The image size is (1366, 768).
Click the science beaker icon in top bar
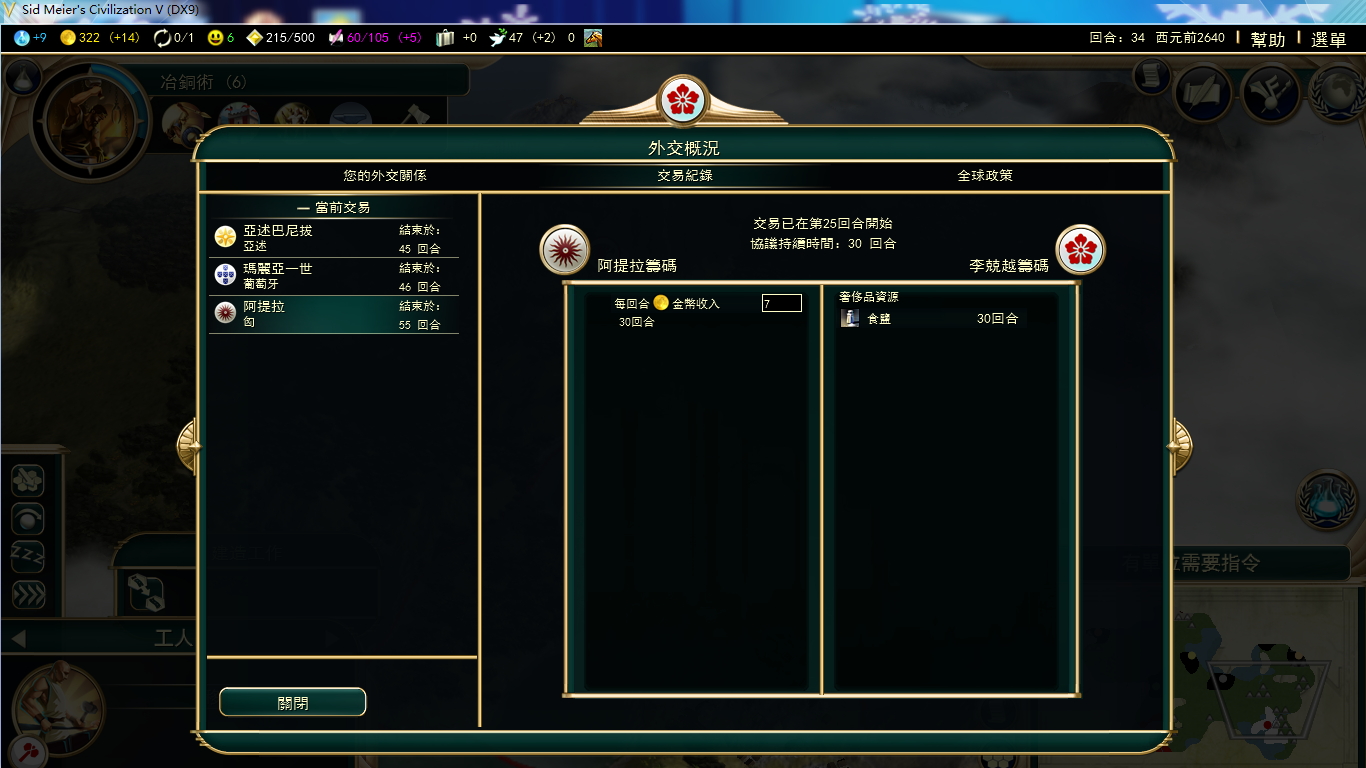22,38
